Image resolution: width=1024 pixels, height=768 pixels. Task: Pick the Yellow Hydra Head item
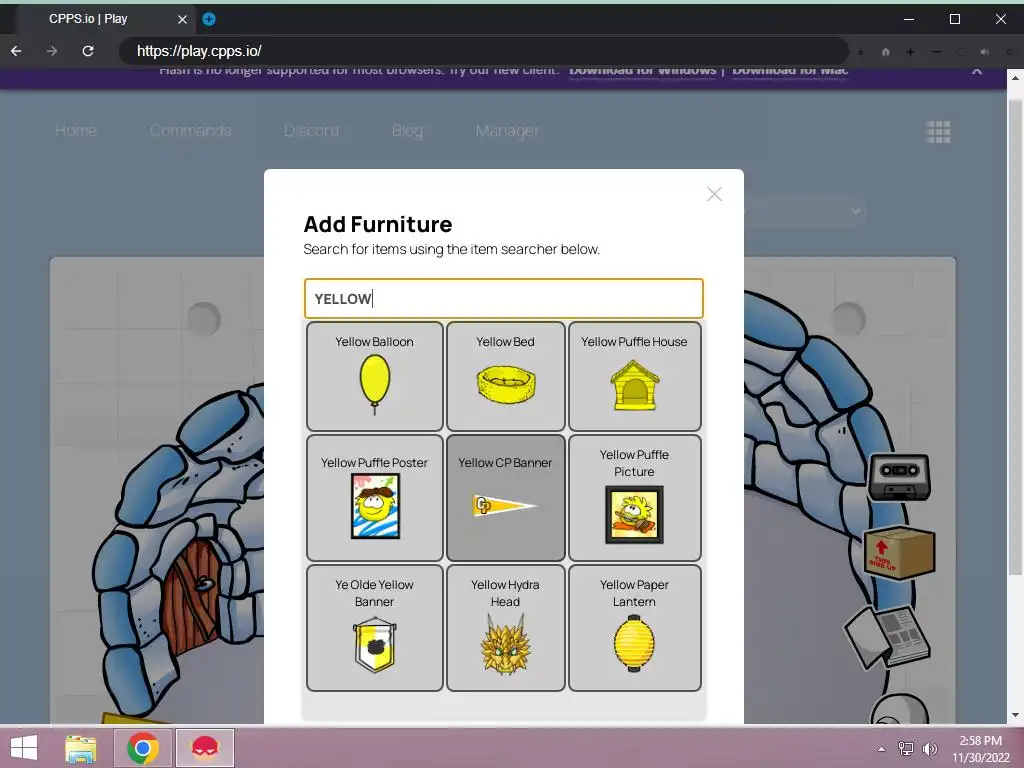(505, 628)
